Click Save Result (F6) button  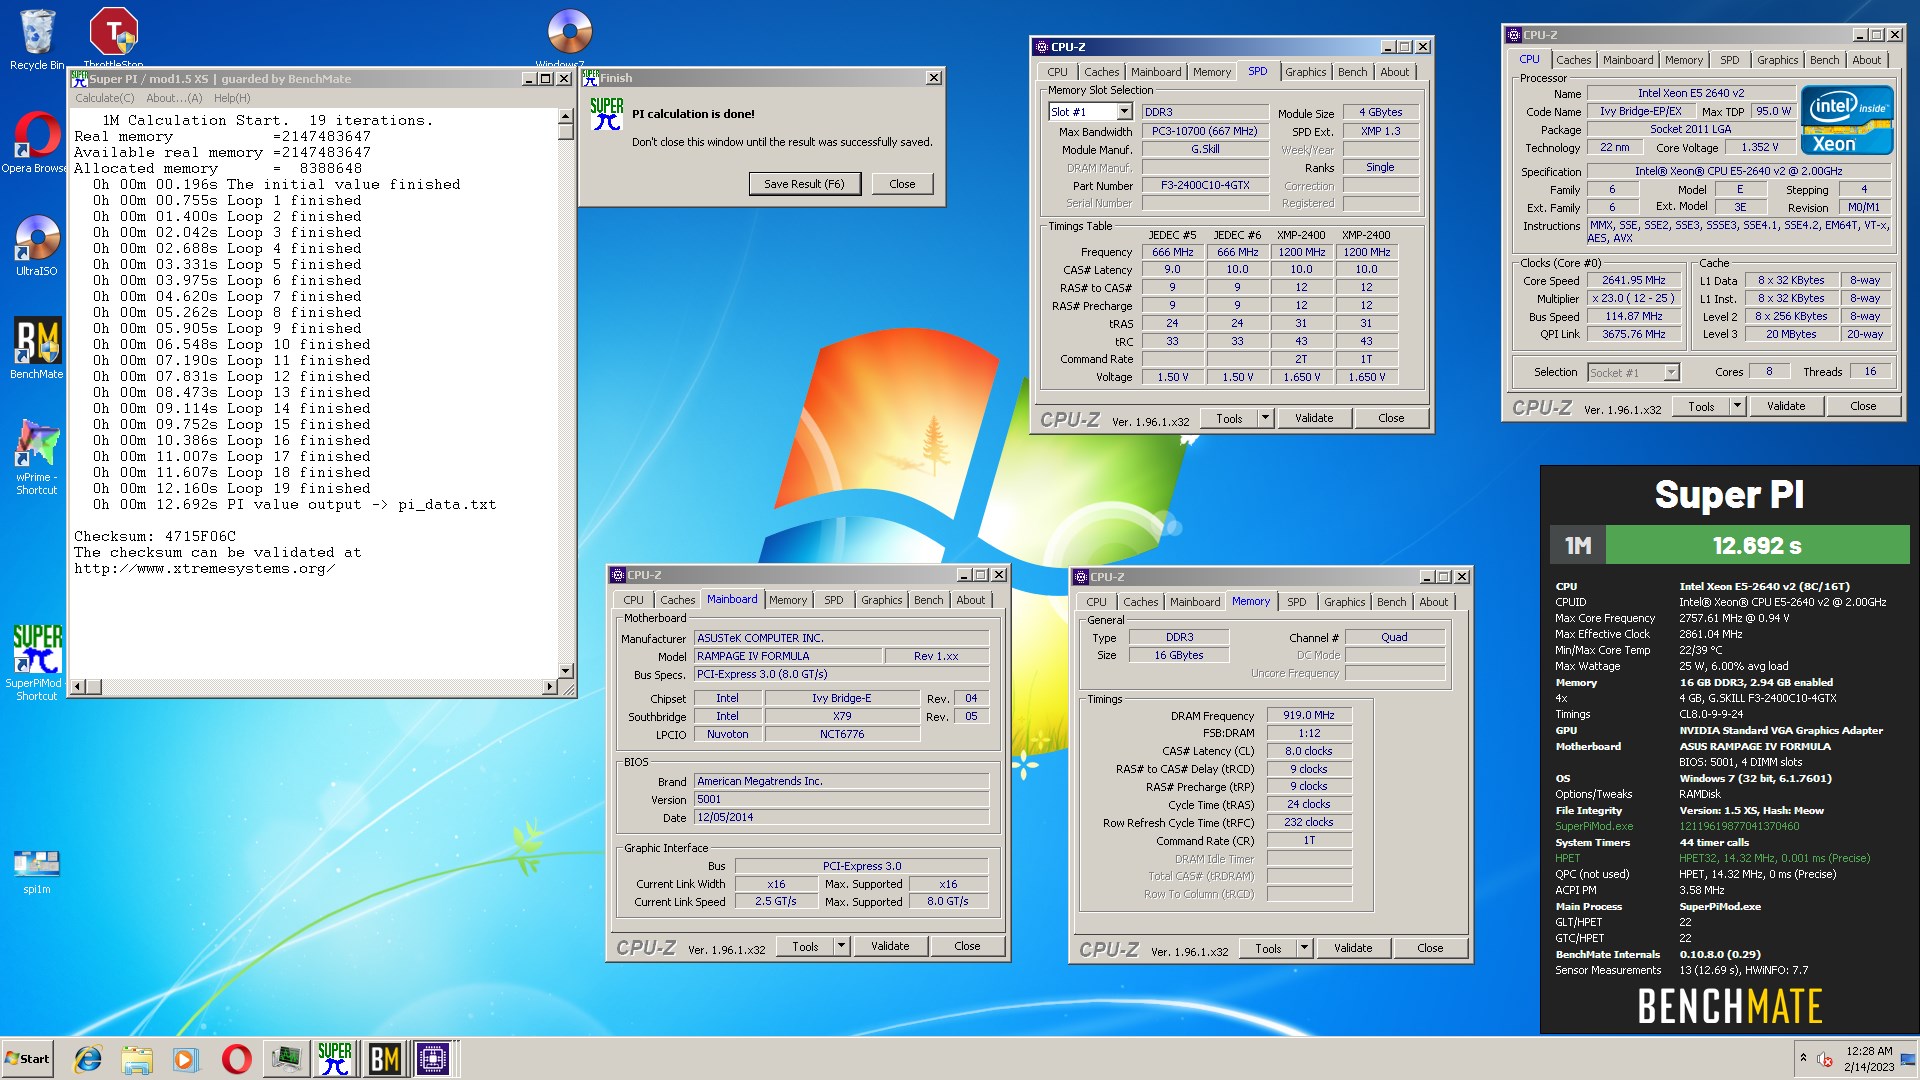[804, 184]
